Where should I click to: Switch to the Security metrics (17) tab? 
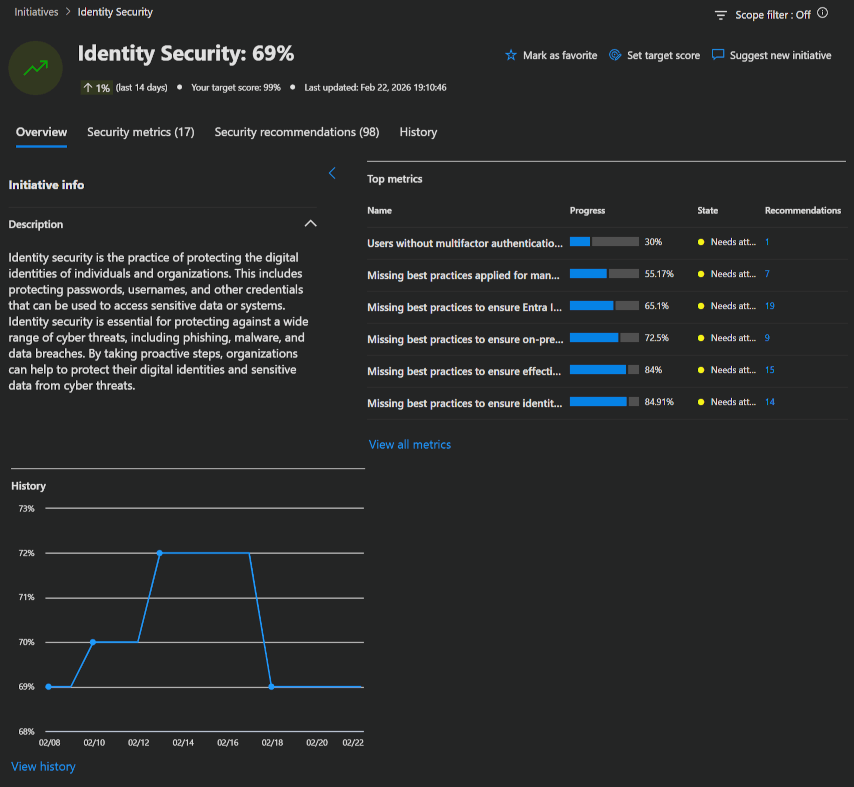140,132
